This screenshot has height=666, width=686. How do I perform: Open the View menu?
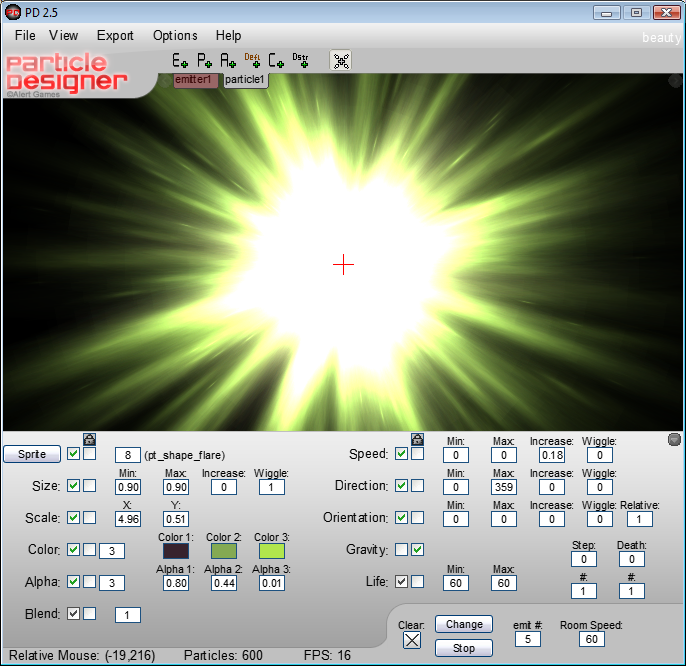pos(63,35)
